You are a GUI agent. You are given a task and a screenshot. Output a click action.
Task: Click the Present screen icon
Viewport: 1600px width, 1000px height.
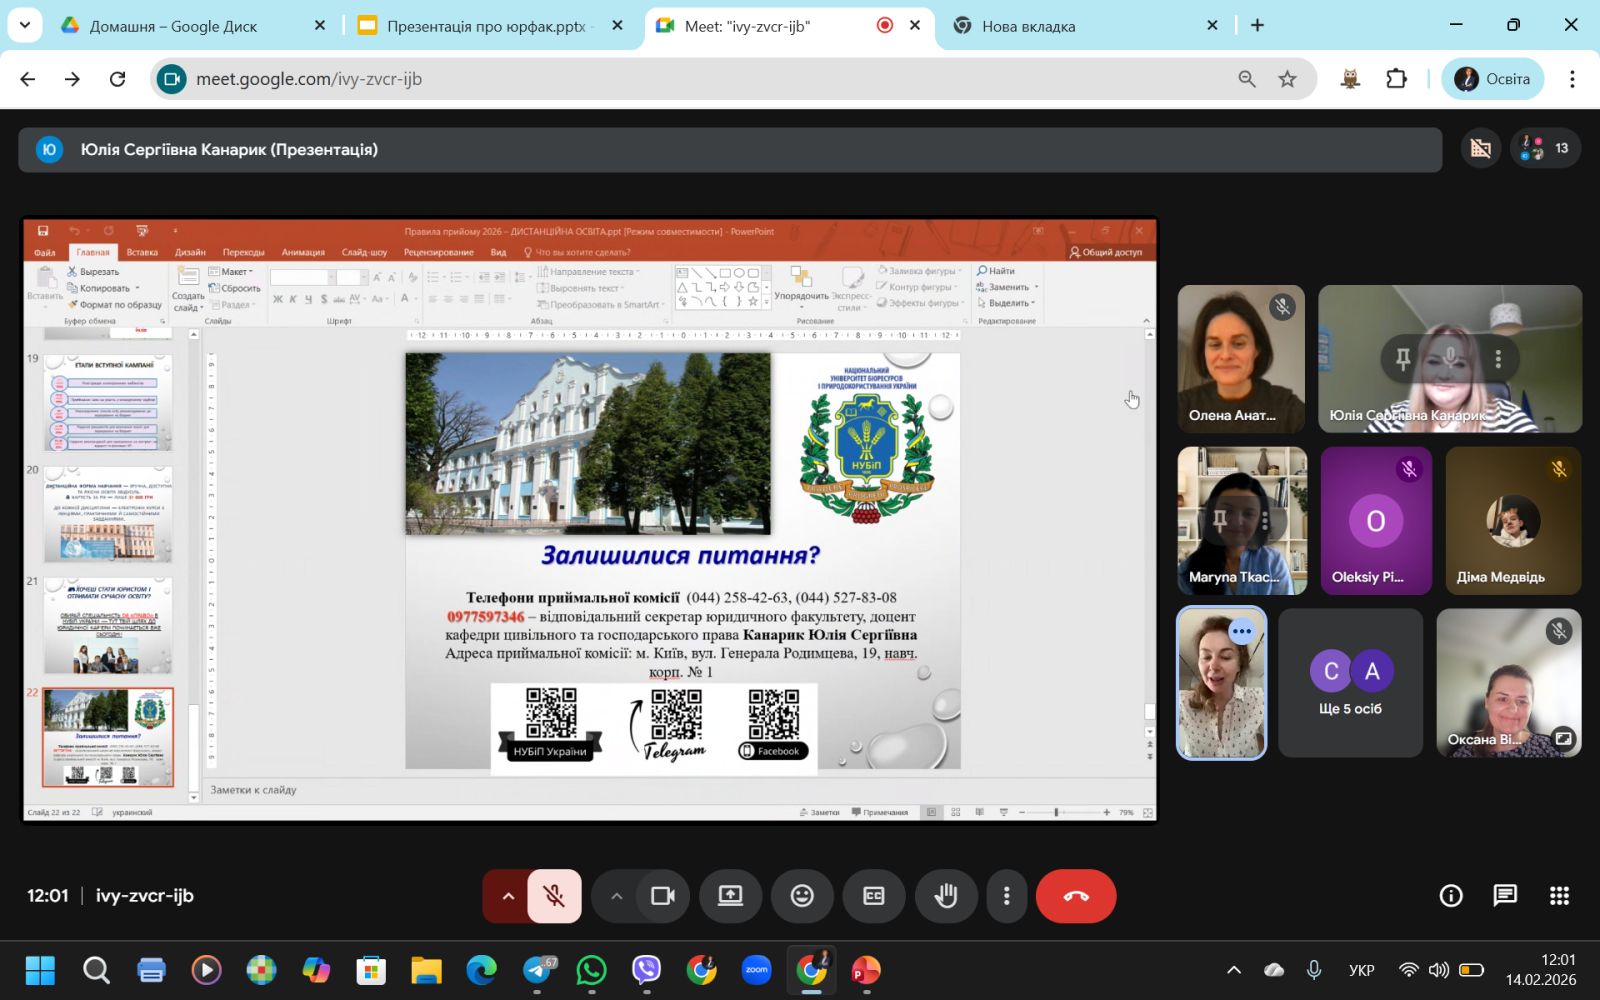(730, 896)
